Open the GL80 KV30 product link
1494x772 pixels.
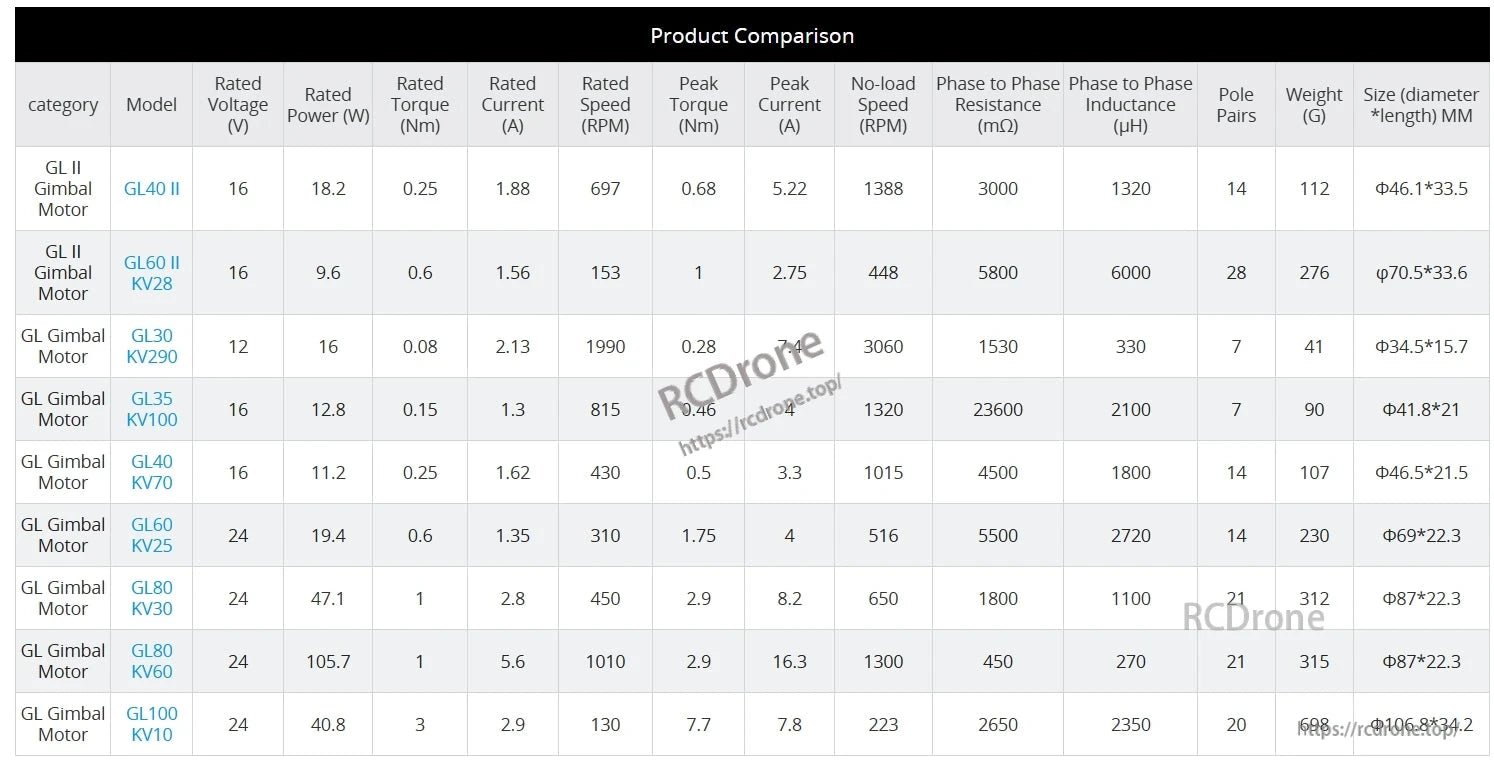(x=152, y=598)
